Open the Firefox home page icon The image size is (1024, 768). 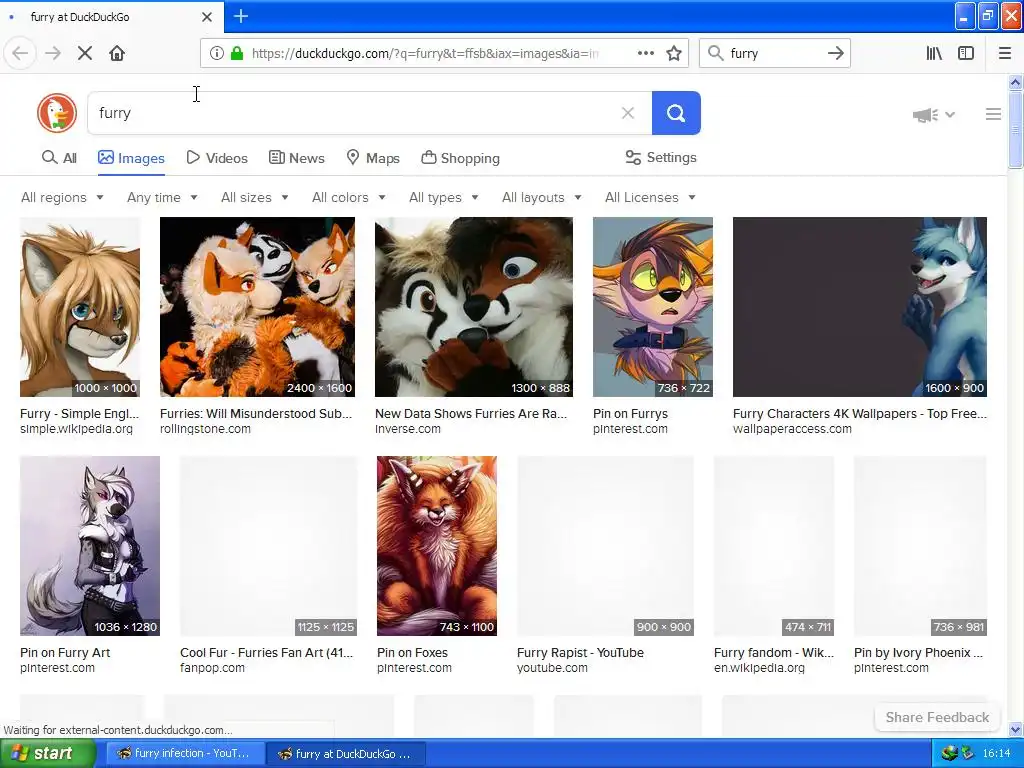click(117, 53)
